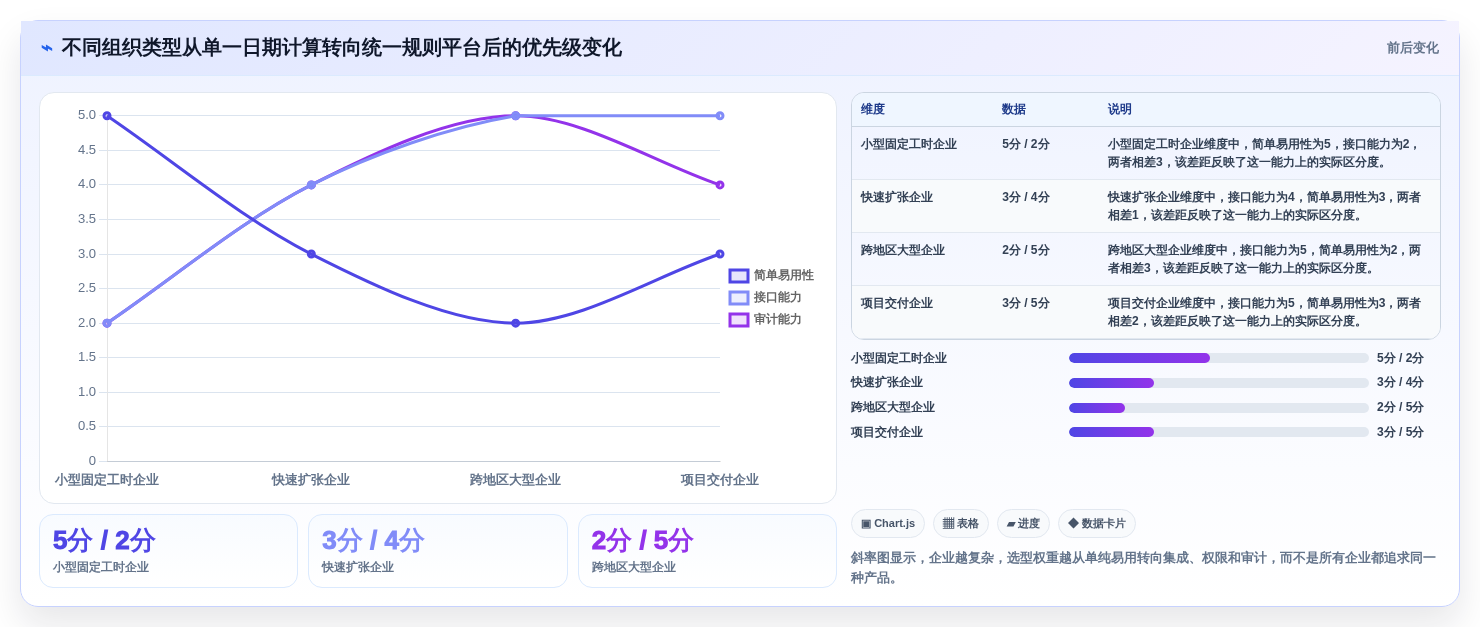Toggle 简单易用性 legend swatch
1480x627 pixels.
(x=739, y=276)
